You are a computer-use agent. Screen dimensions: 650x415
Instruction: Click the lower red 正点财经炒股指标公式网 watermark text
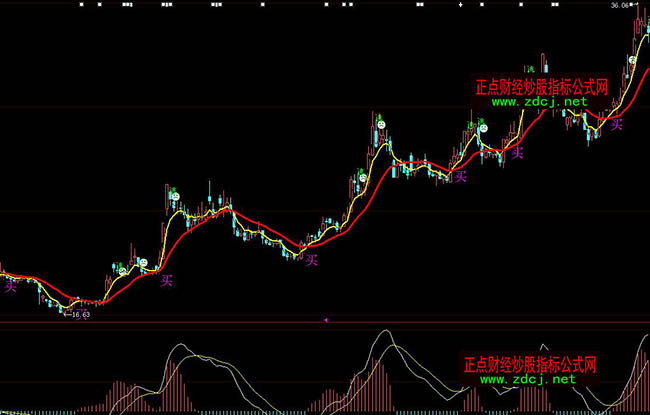tap(530, 364)
